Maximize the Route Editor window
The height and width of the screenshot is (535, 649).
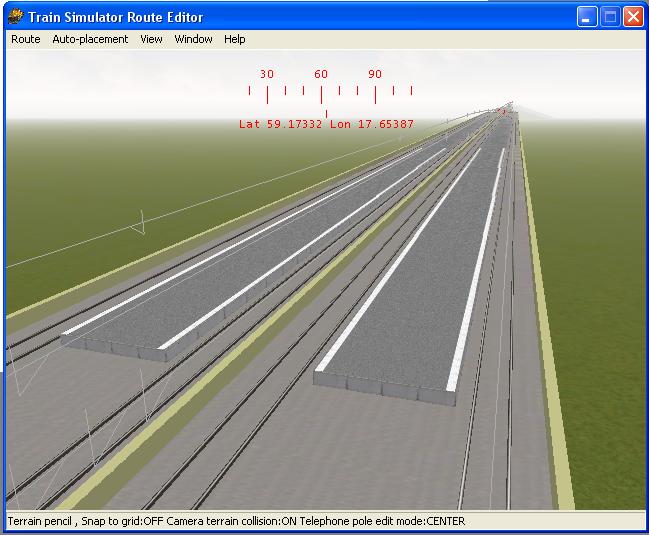(x=610, y=17)
